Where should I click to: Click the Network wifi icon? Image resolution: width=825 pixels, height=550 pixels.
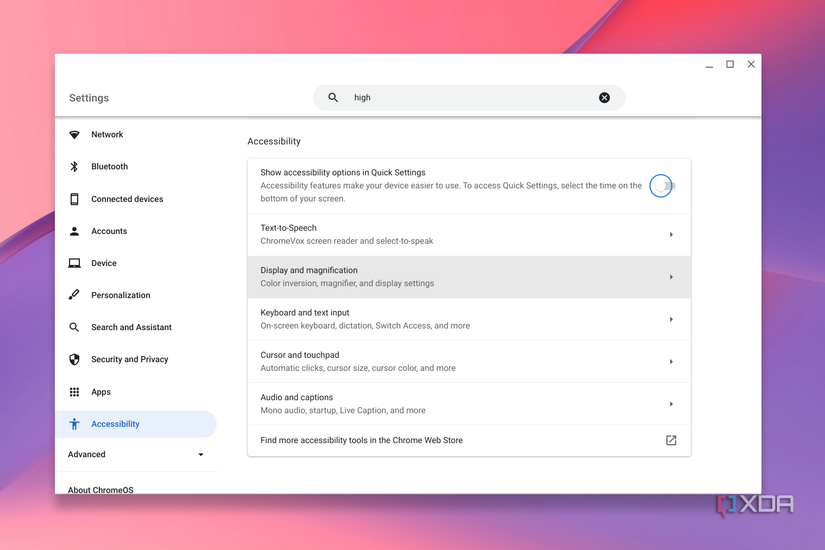pyautogui.click(x=74, y=135)
